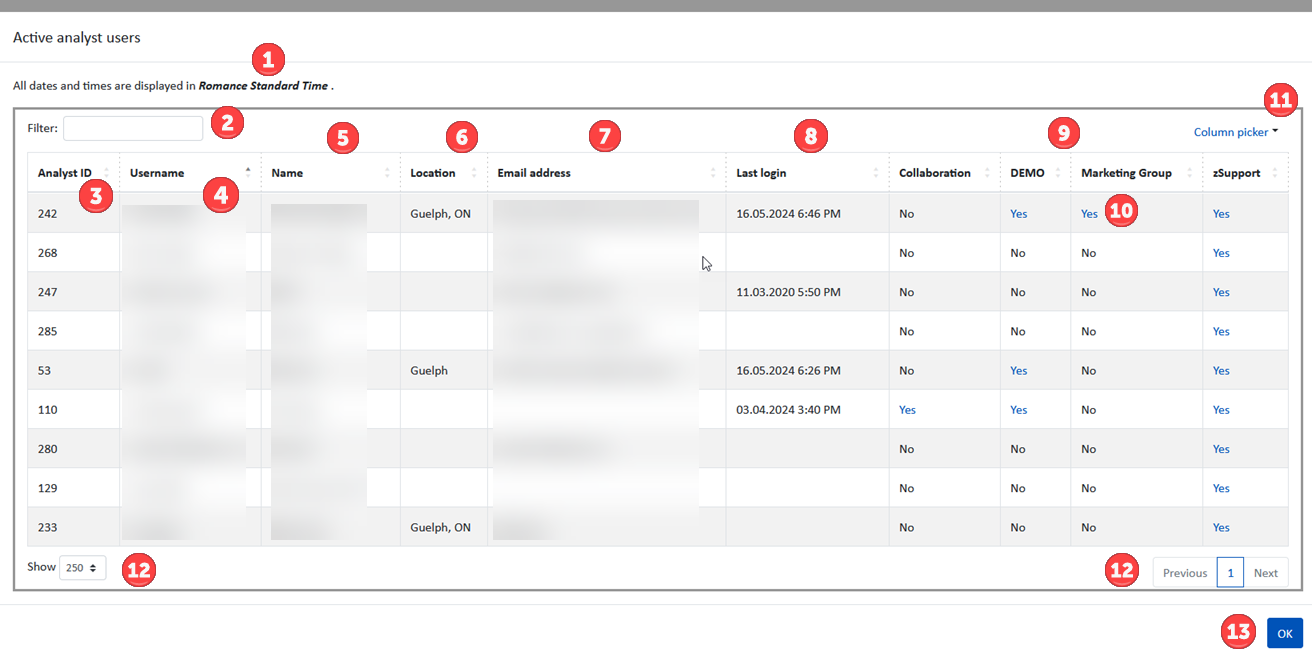Click into the Filter text box
Image resolution: width=1312 pixels, height=661 pixels.
pos(133,128)
